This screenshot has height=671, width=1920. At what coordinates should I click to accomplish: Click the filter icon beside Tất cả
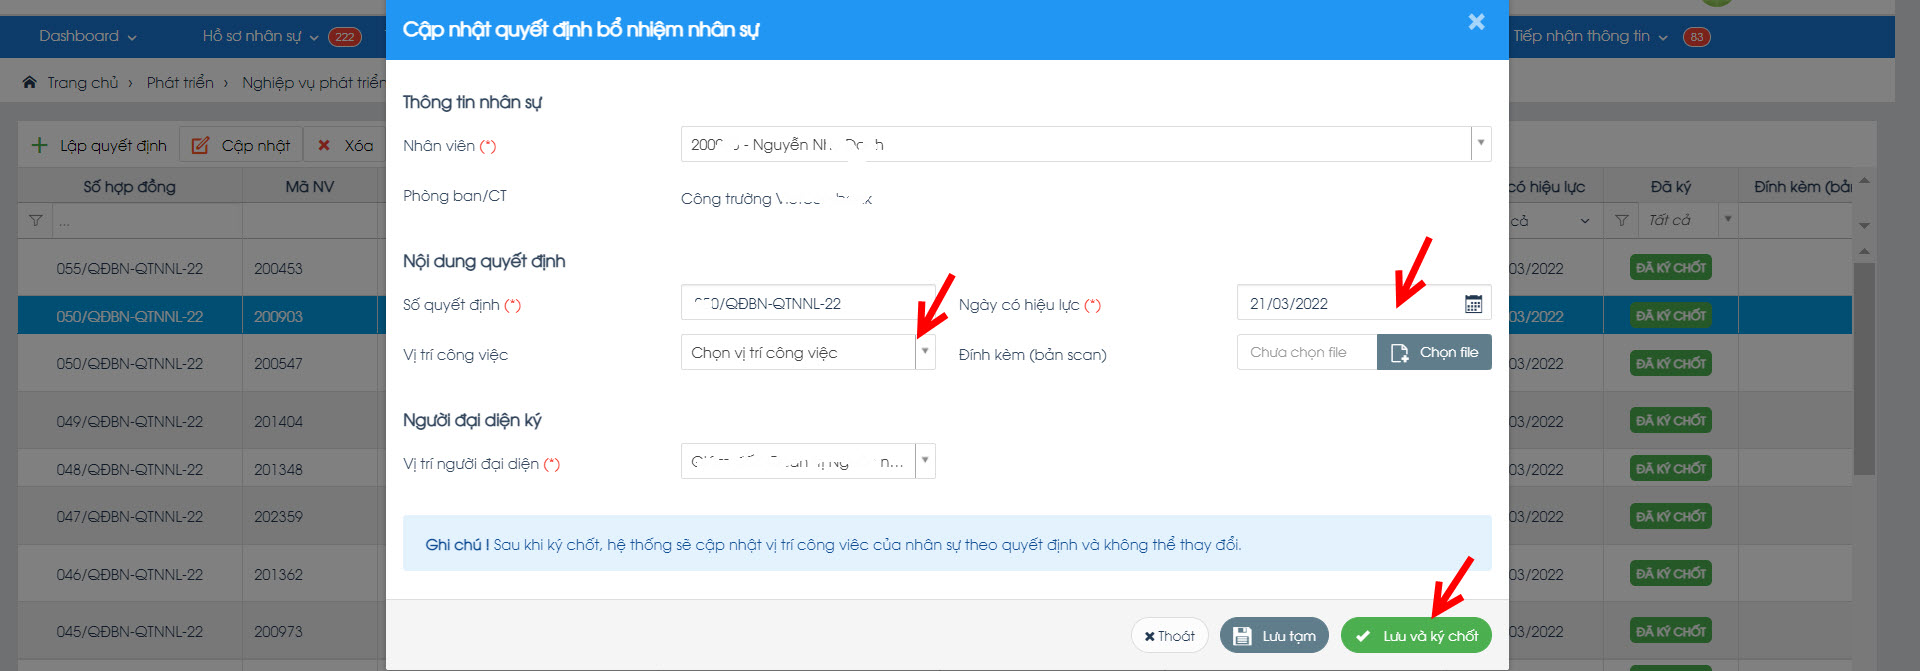click(1622, 220)
